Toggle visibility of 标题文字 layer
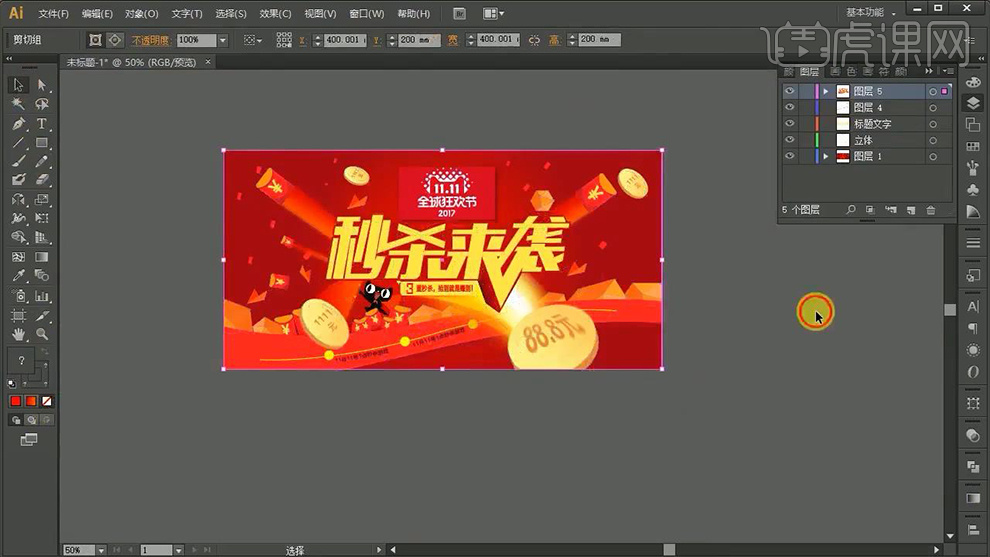The height and width of the screenshot is (557, 990). [789, 124]
